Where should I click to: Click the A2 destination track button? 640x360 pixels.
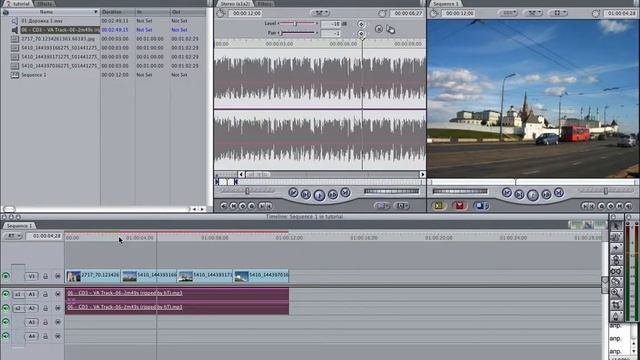coord(32,308)
